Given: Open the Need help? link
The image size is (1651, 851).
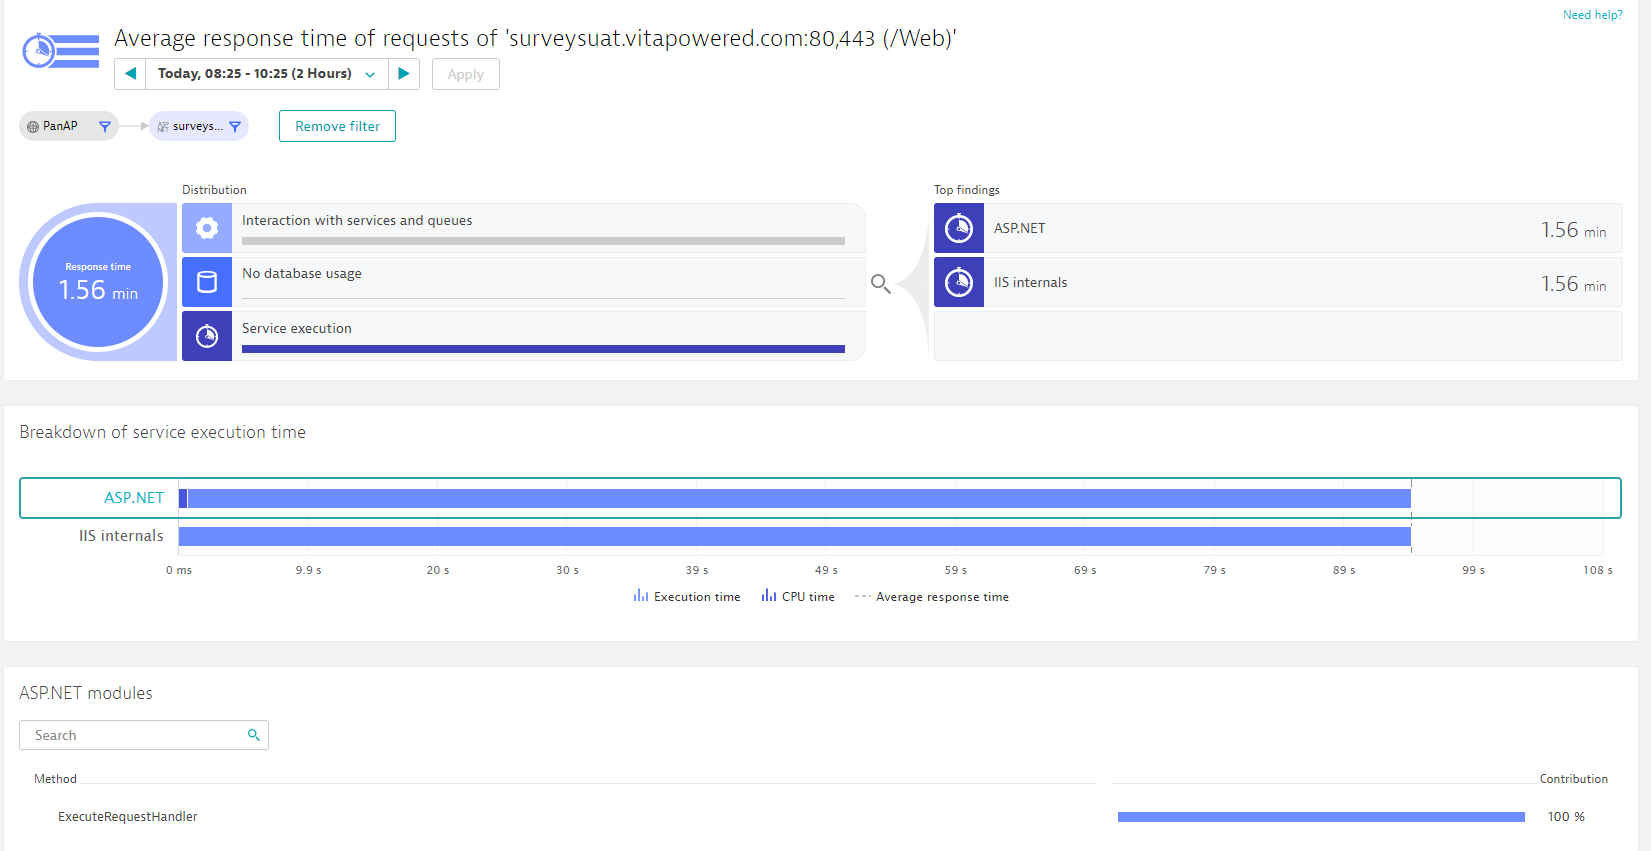Looking at the screenshot, I should pyautogui.click(x=1592, y=15).
